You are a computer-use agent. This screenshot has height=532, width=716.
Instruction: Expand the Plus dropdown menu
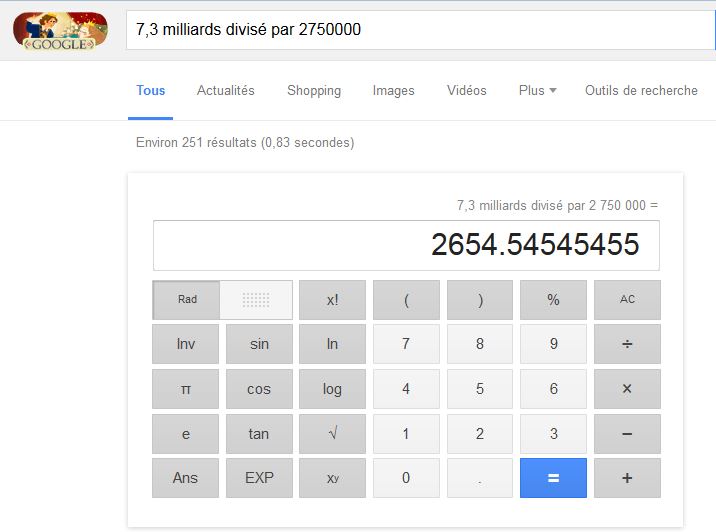click(537, 90)
